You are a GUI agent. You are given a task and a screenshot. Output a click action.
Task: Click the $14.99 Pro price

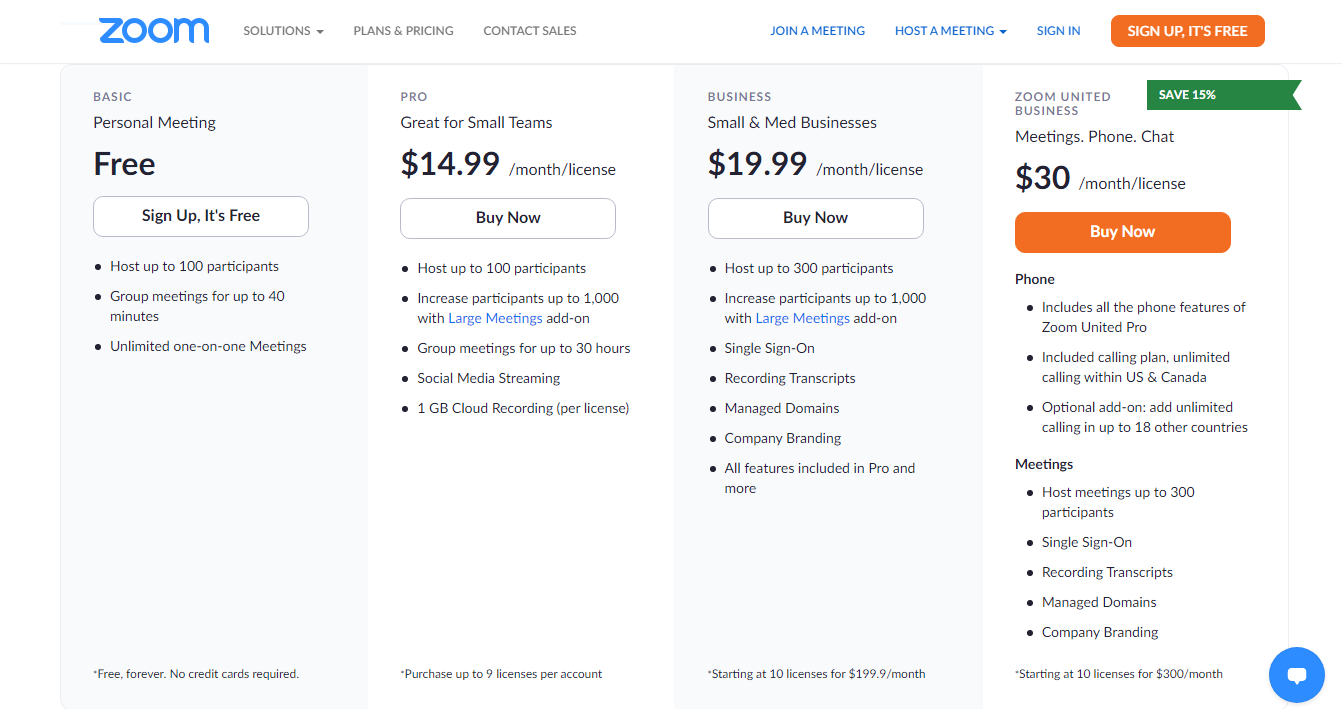pyautogui.click(x=450, y=163)
